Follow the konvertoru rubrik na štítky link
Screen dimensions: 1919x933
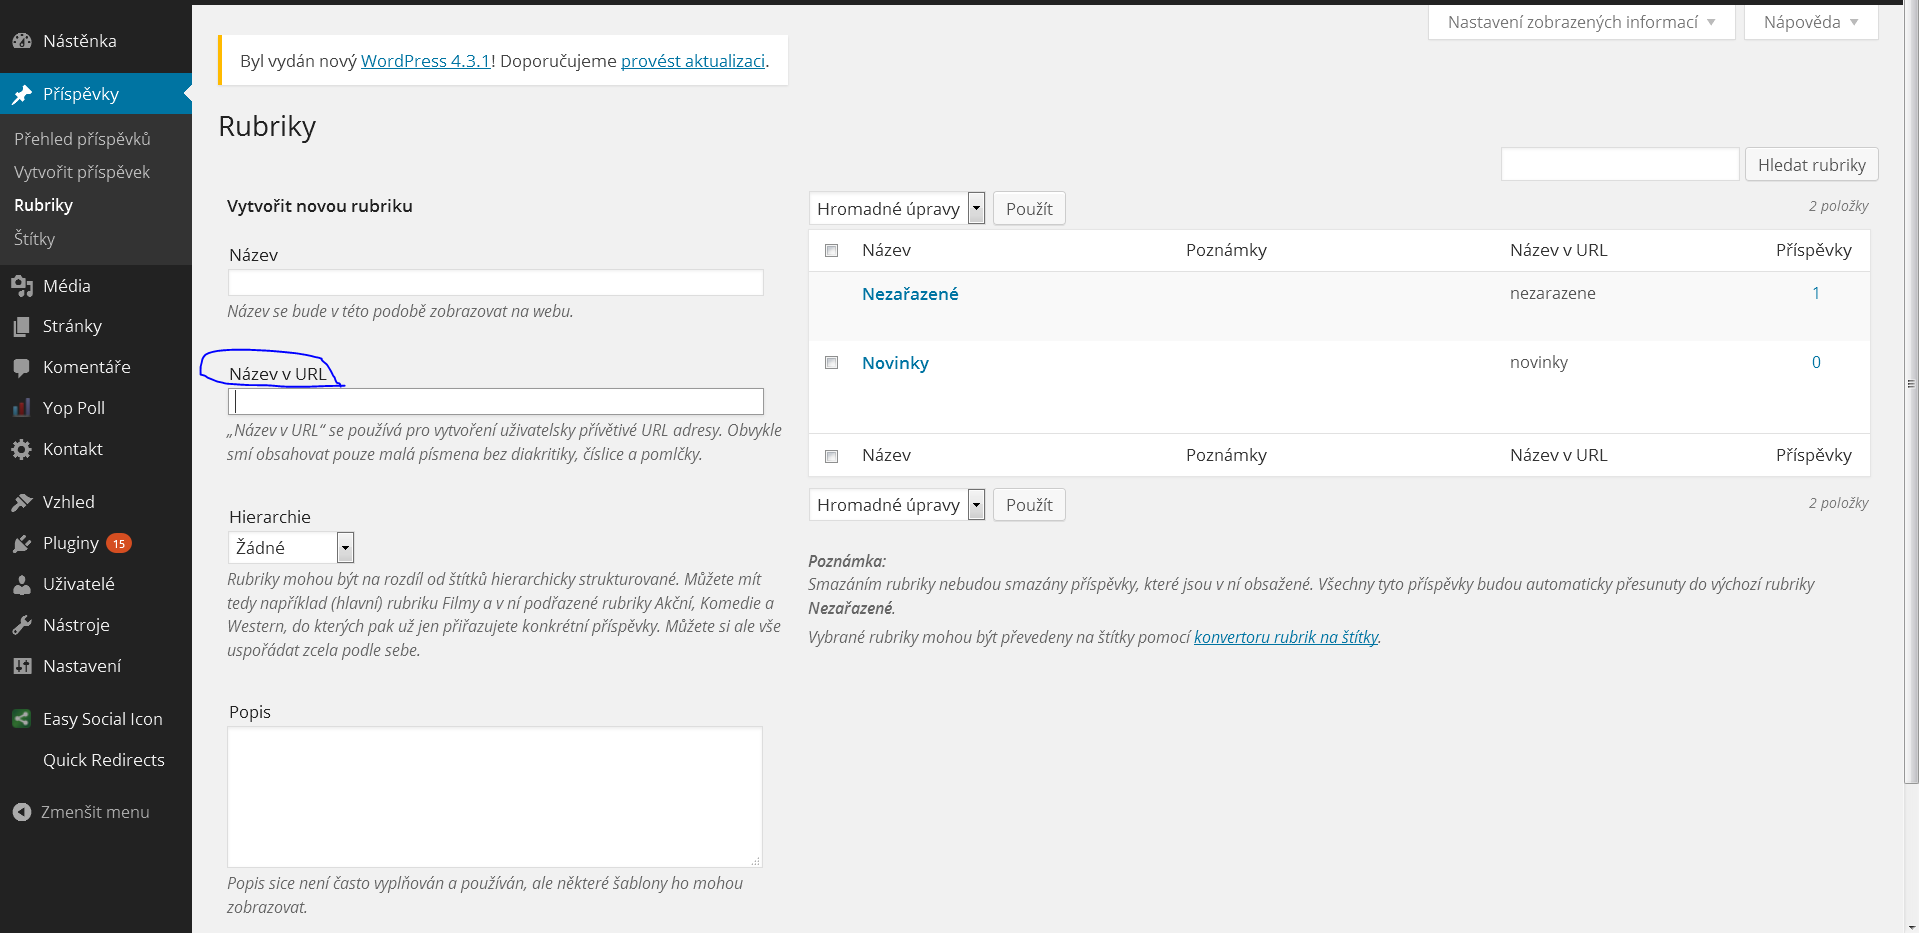pyautogui.click(x=1286, y=637)
